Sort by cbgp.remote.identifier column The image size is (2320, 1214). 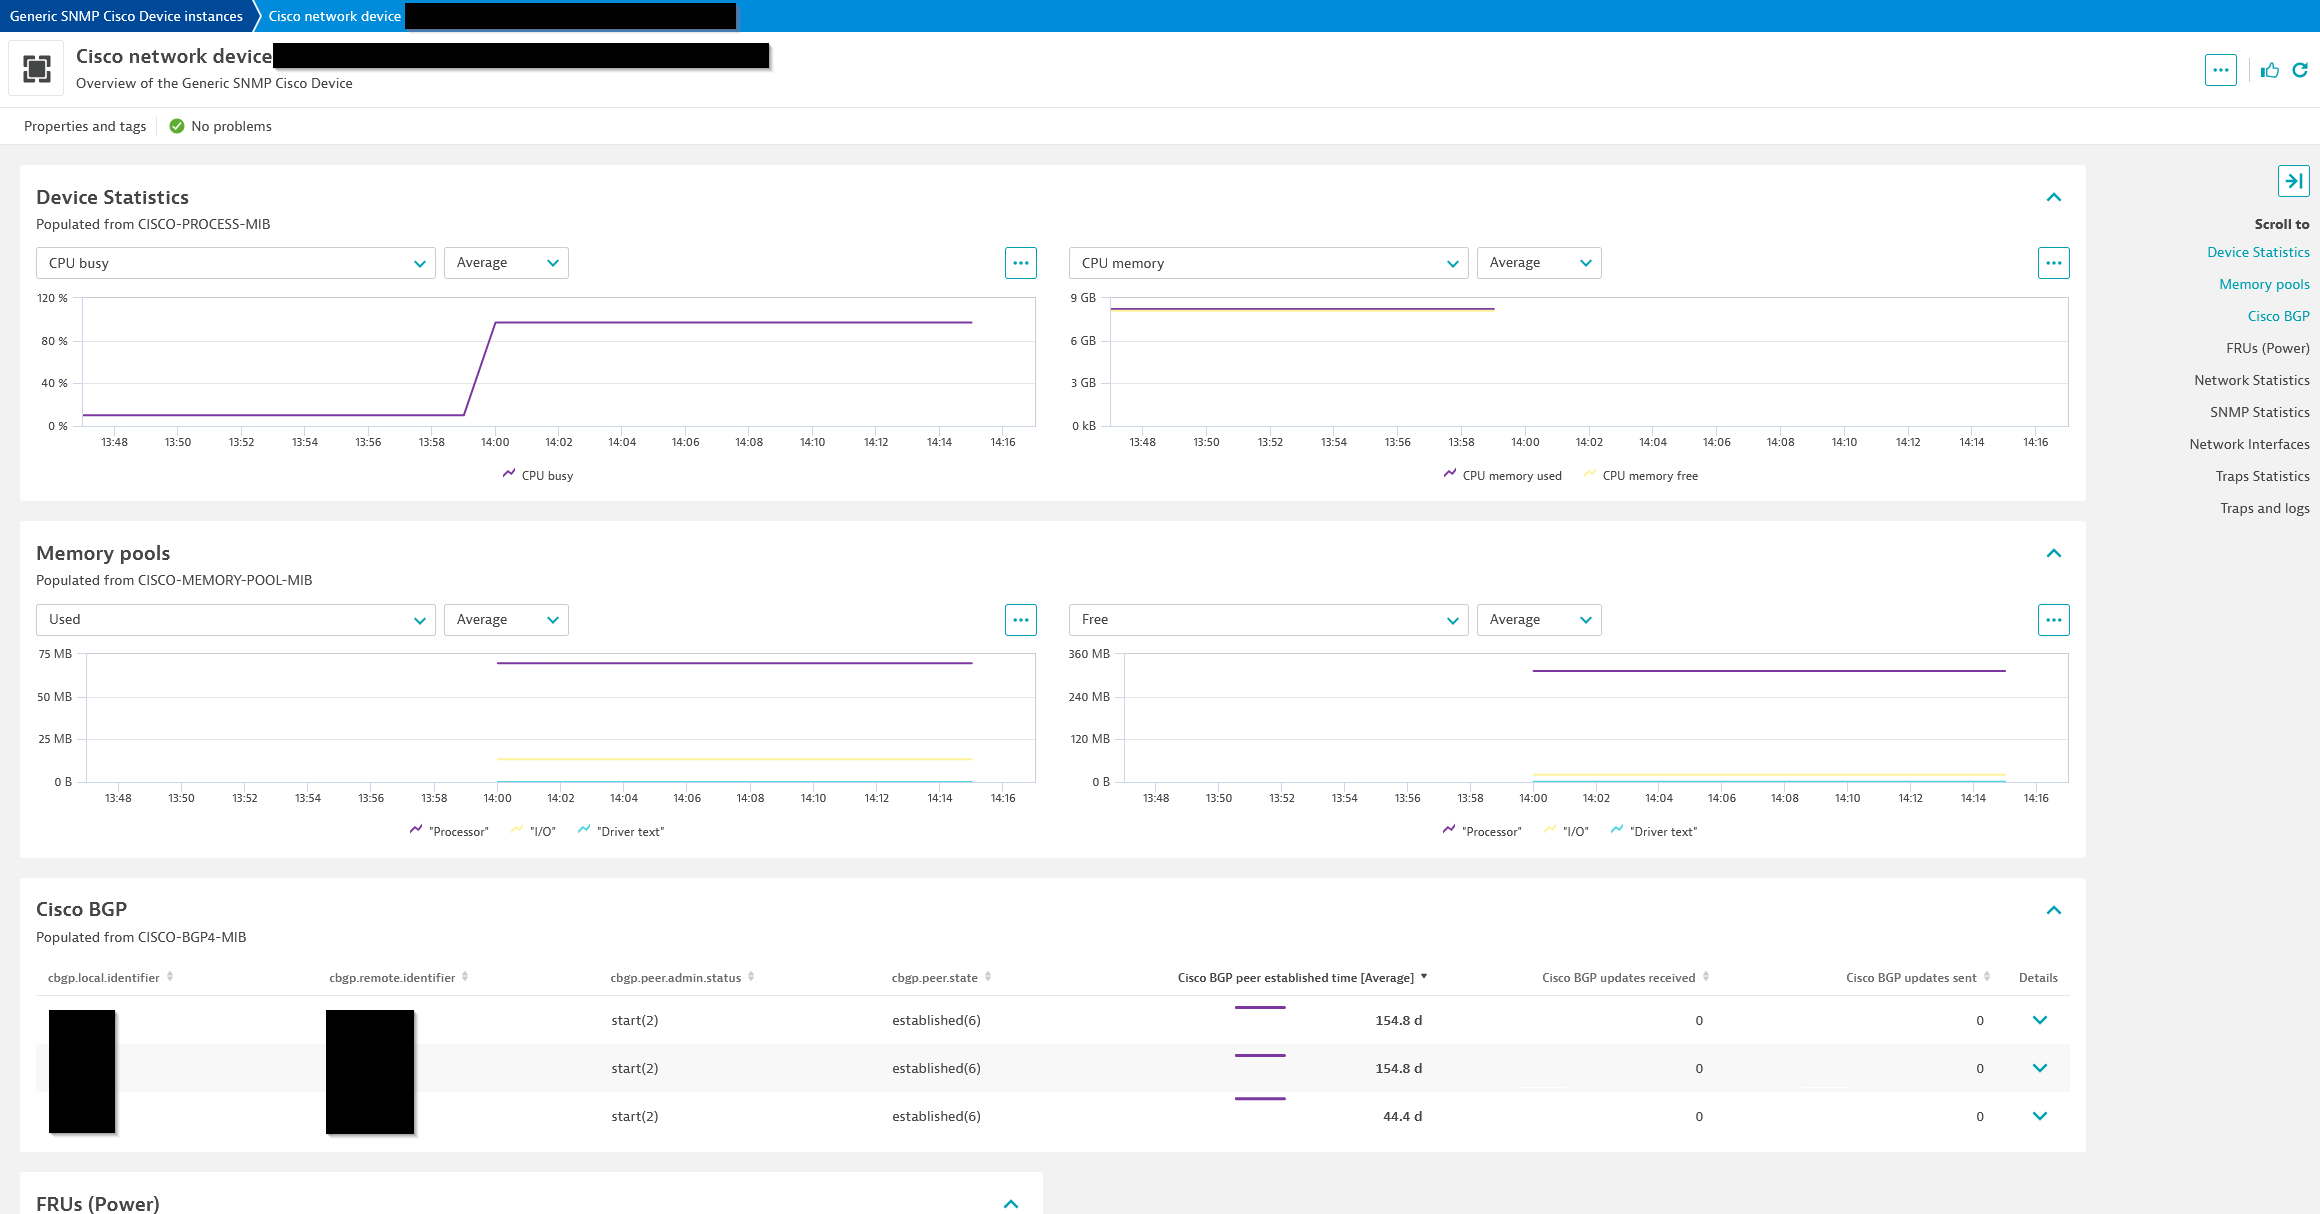pyautogui.click(x=398, y=977)
